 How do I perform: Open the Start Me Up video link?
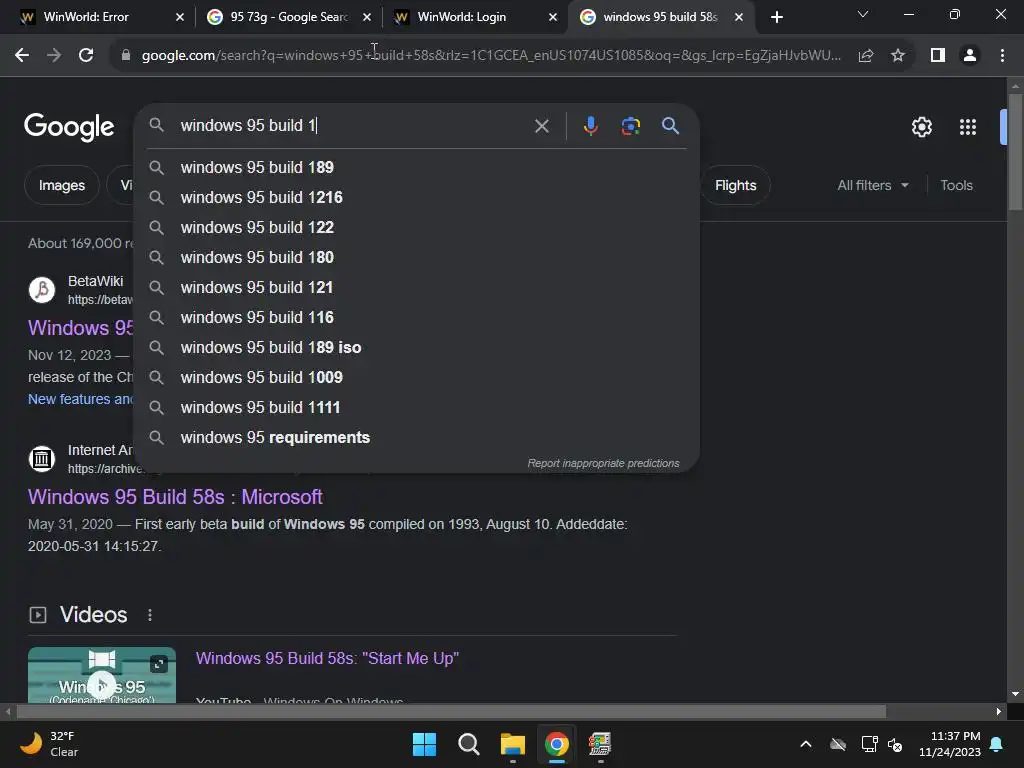tap(327, 658)
